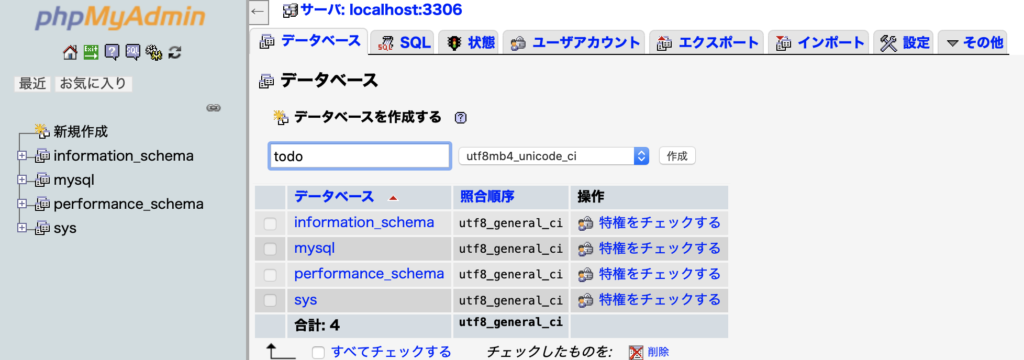
Task: Open the その他 more menu
Action: click(x=974, y=43)
